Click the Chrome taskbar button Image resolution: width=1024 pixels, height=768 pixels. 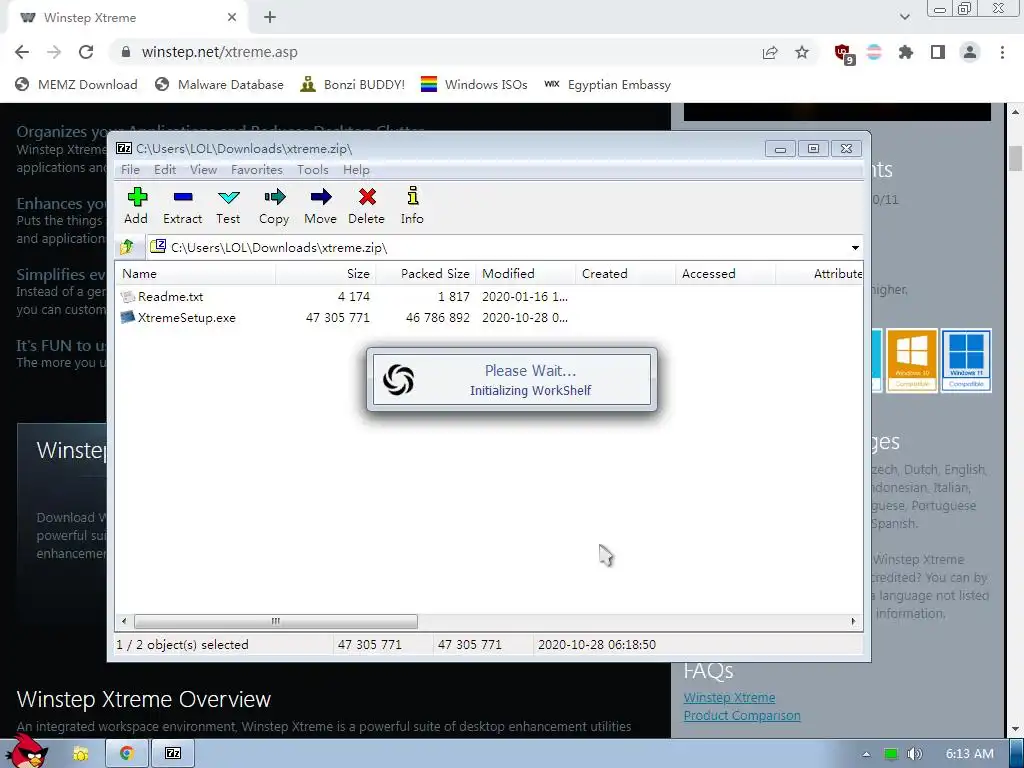tap(127, 754)
